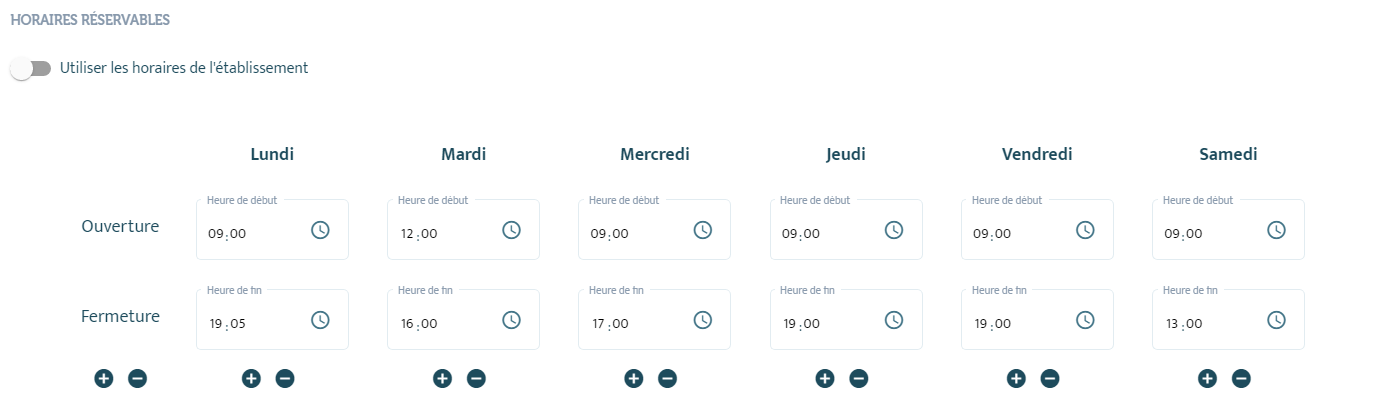Click the plus icon below Fermeture label
This screenshot has height=412, width=1391.
pyautogui.click(x=104, y=379)
